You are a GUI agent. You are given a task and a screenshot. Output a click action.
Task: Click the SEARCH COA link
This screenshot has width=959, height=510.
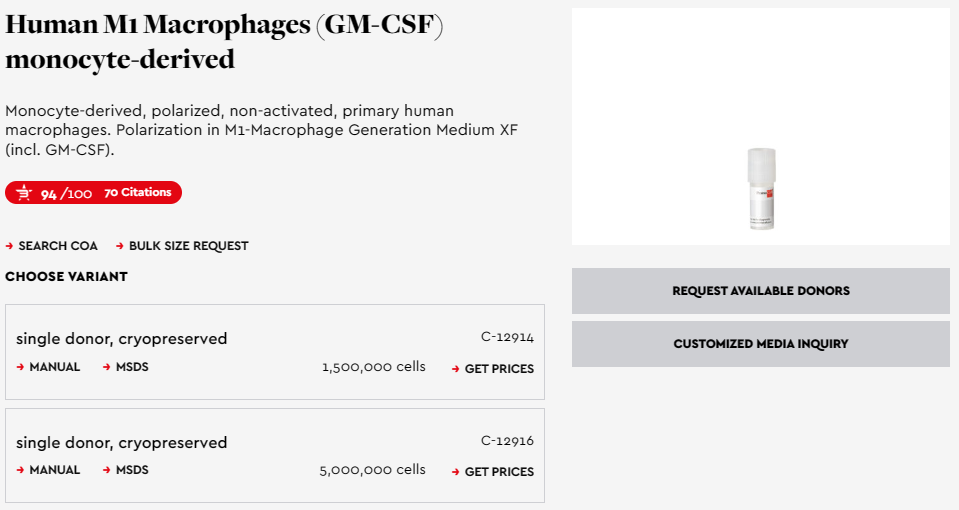[x=57, y=246]
